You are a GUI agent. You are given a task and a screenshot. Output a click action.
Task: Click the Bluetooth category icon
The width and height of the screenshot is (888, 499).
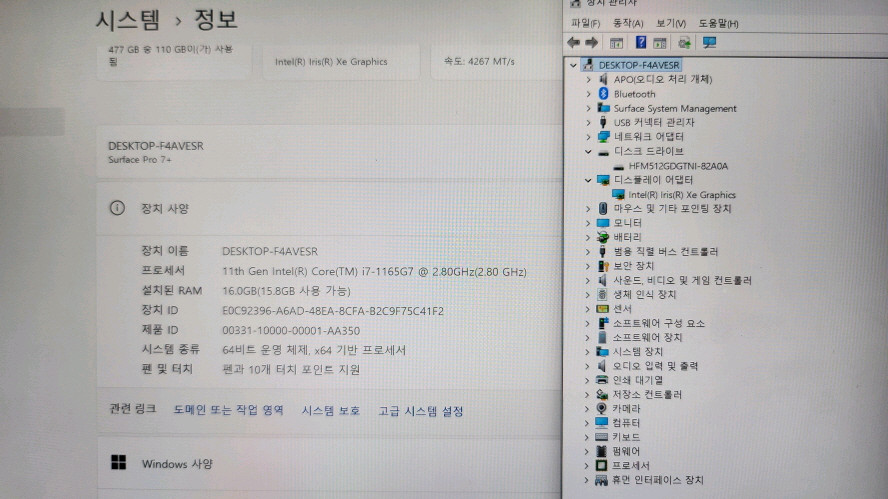tap(603, 93)
